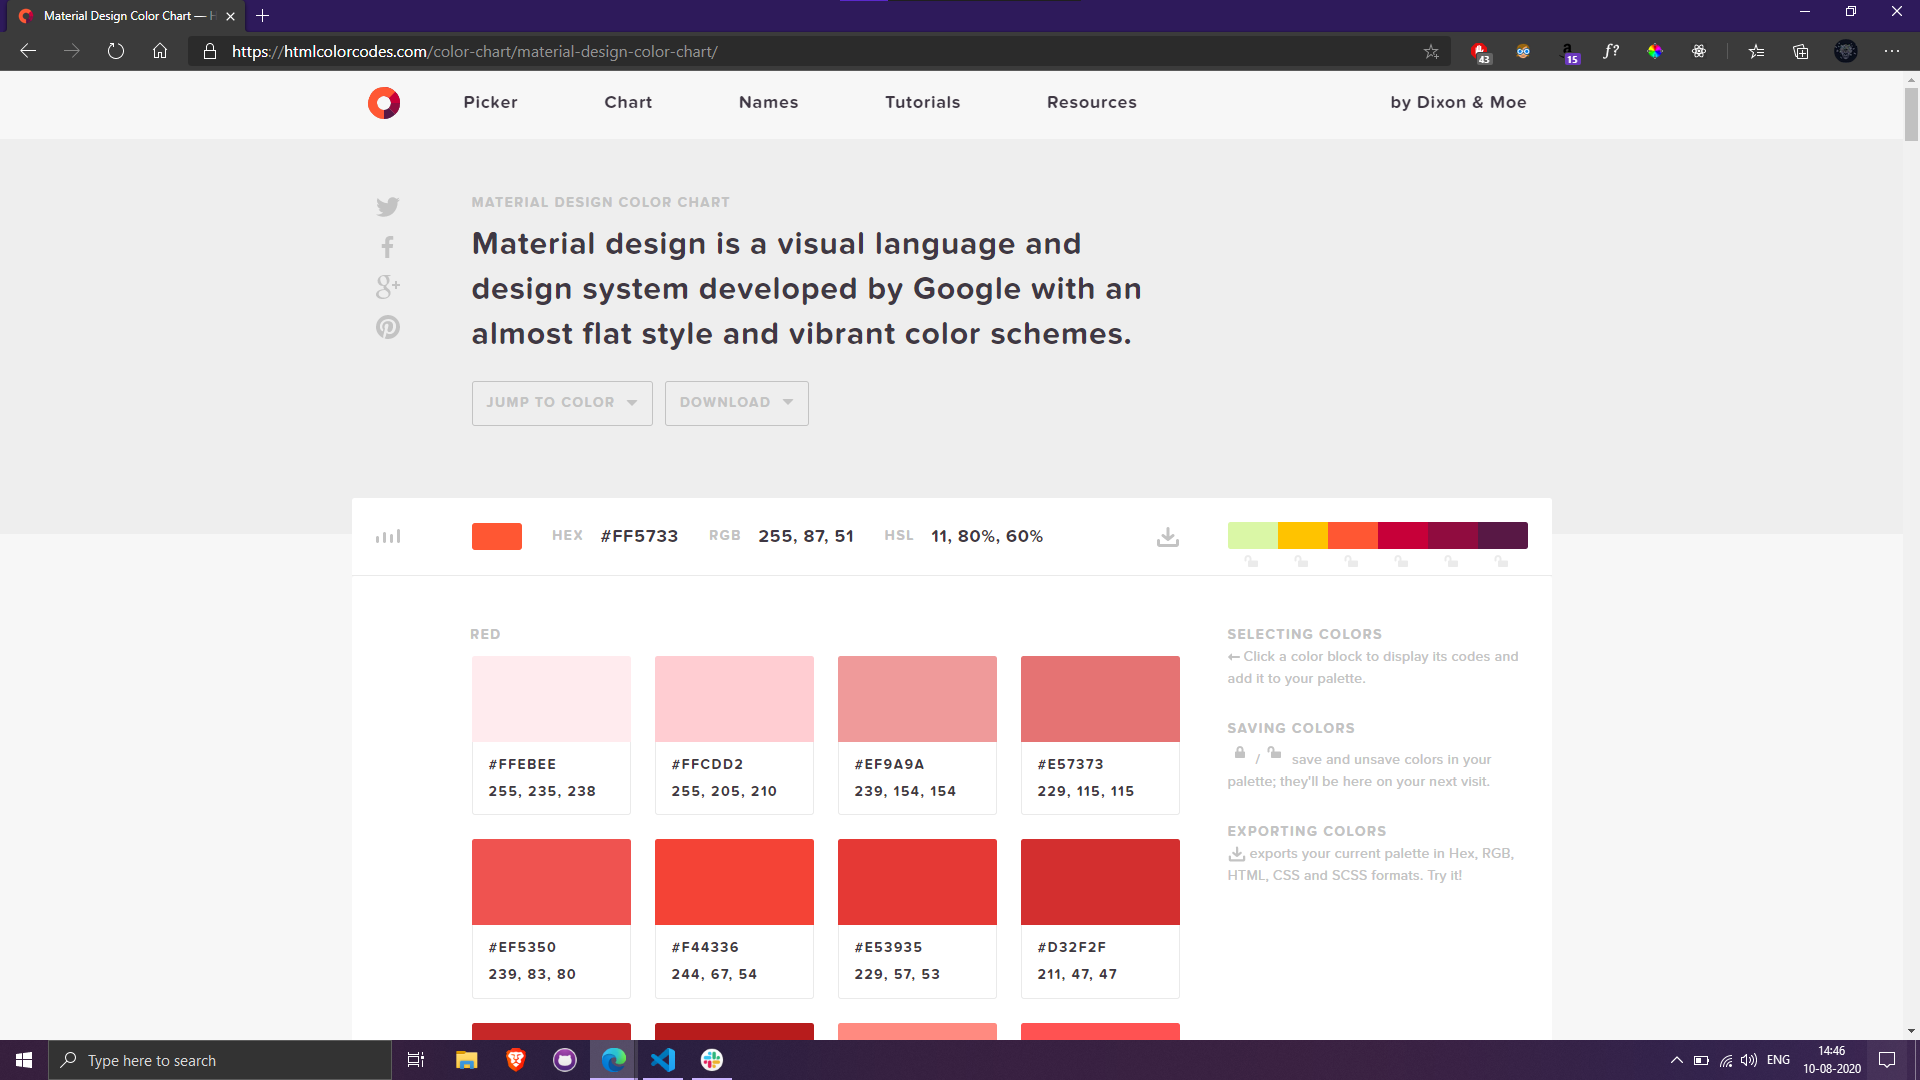This screenshot has width=1920, height=1080.
Task: Open browser settings via the ellipsis menu
Action: 1892,51
